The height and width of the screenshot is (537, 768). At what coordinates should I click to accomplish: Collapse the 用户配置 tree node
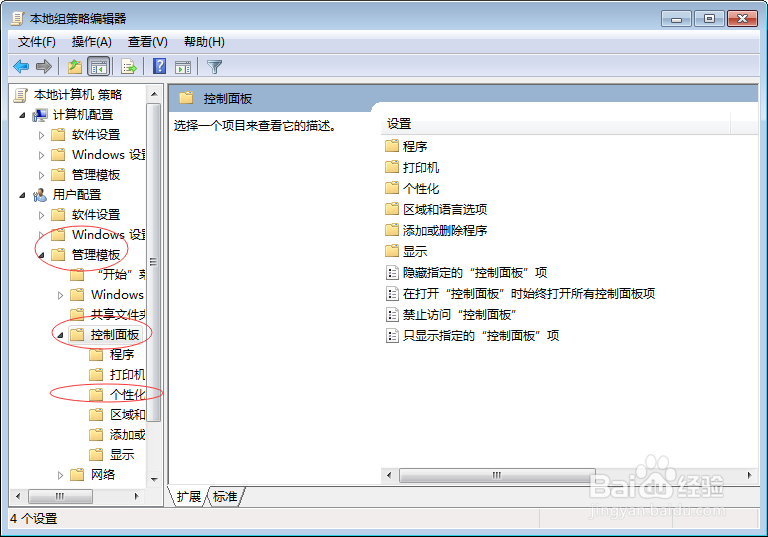pyautogui.click(x=22, y=195)
